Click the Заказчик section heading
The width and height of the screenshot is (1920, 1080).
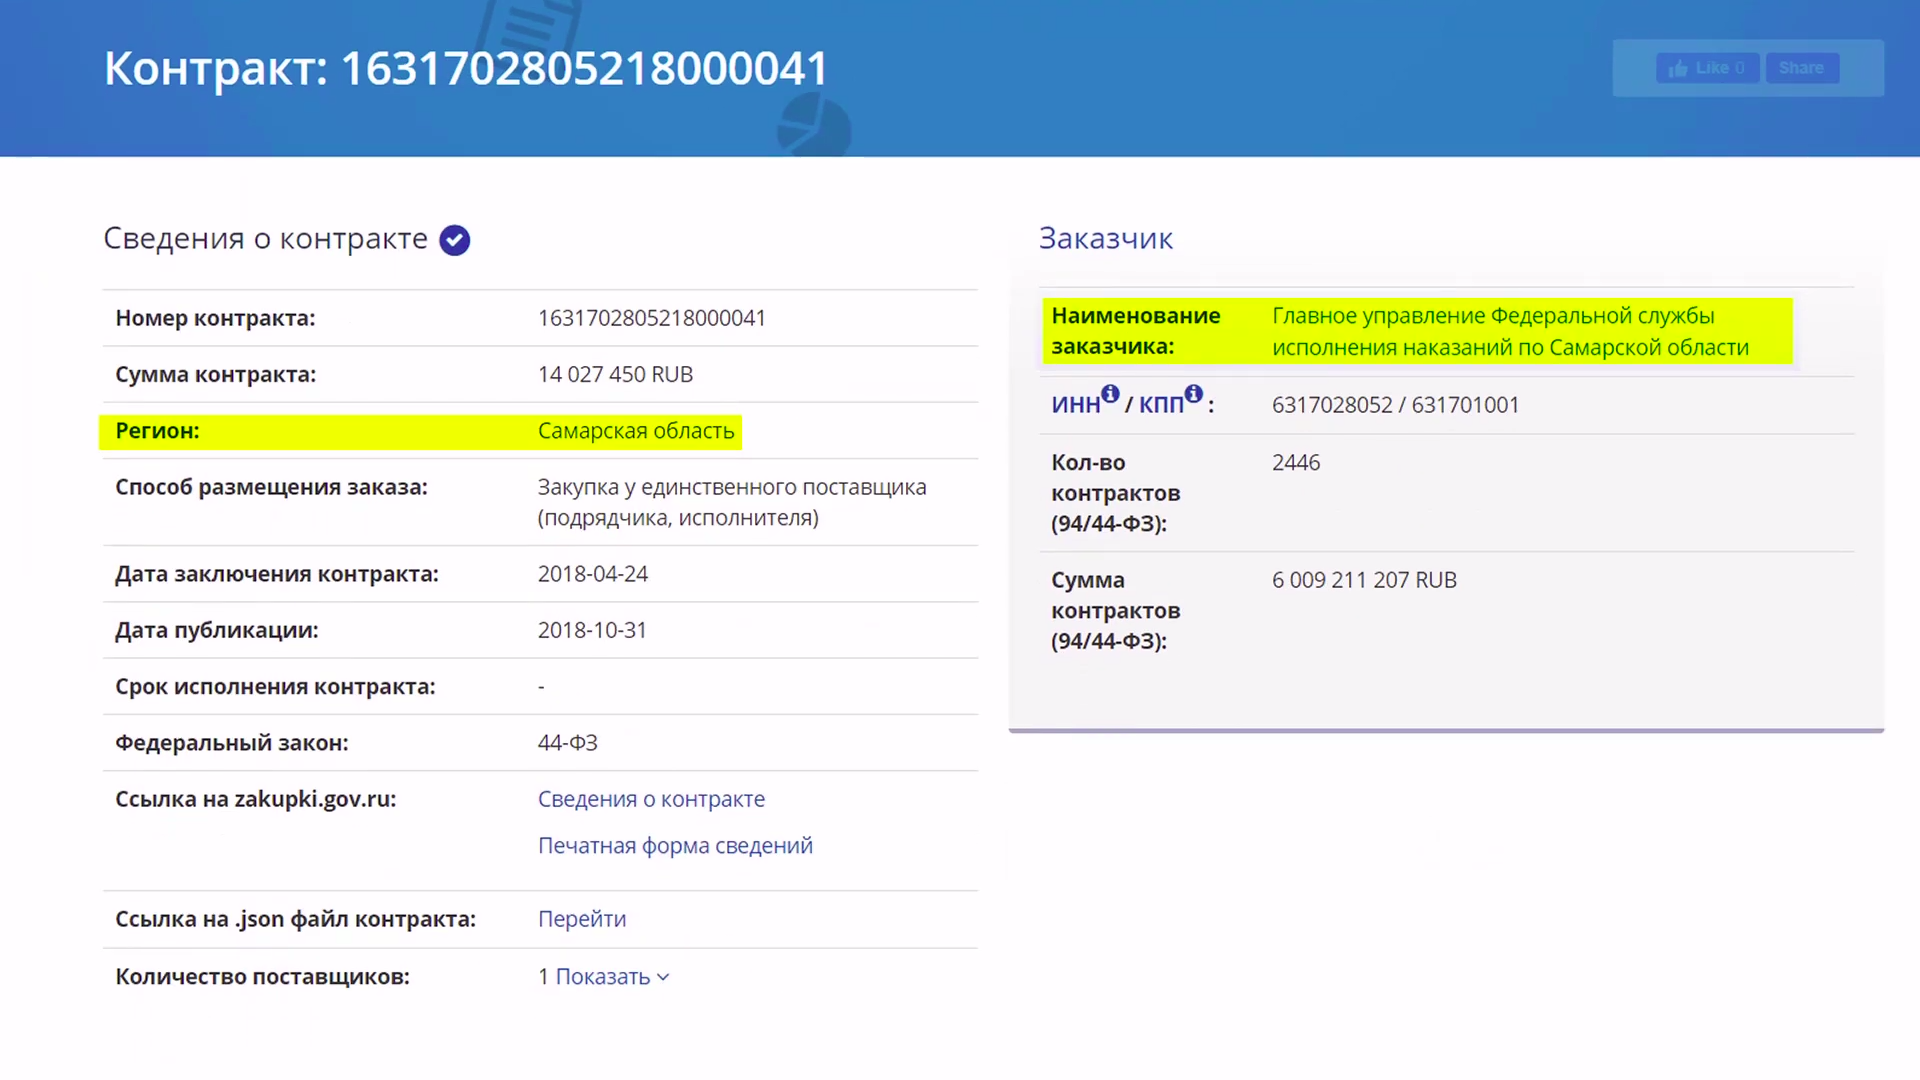1105,239
